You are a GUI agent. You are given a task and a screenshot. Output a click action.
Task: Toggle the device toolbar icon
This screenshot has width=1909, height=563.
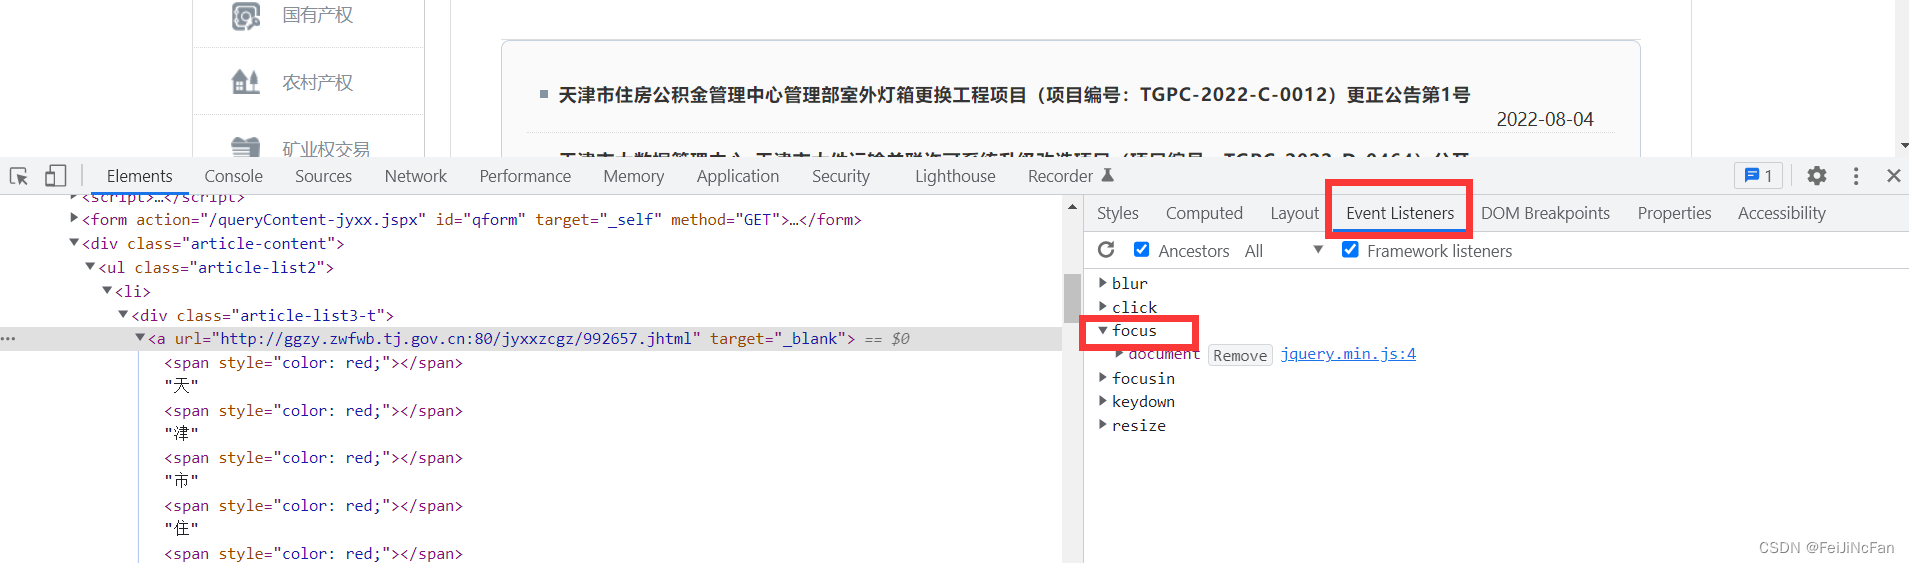pyautogui.click(x=55, y=176)
